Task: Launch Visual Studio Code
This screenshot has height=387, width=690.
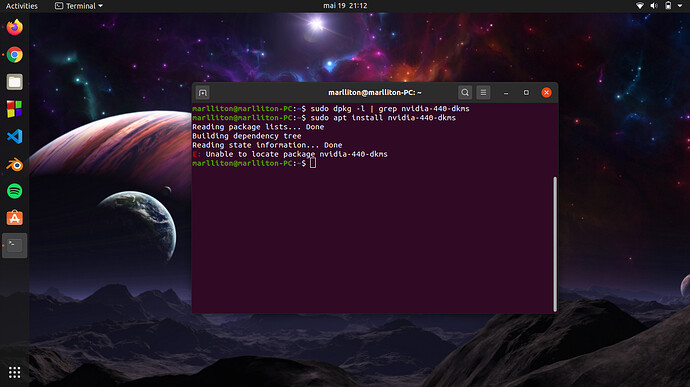Action: click(x=15, y=136)
